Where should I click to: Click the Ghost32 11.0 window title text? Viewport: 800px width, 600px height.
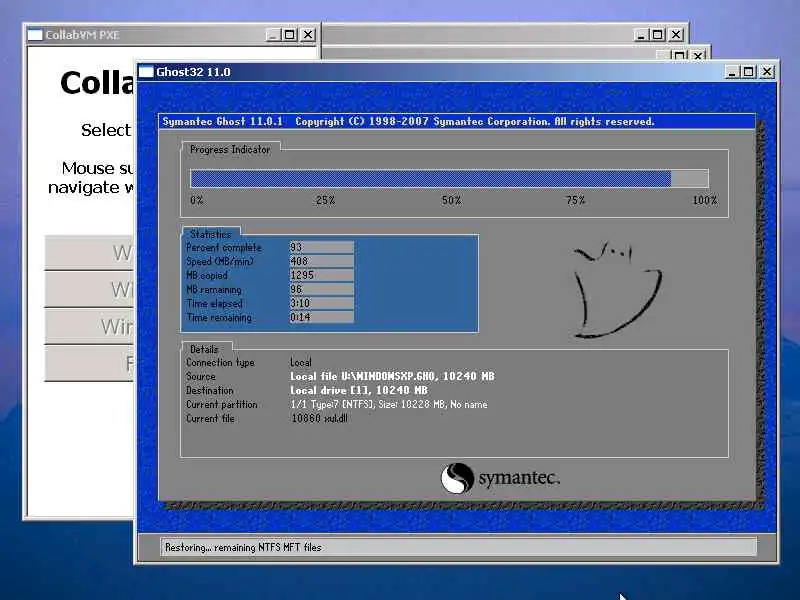point(193,72)
